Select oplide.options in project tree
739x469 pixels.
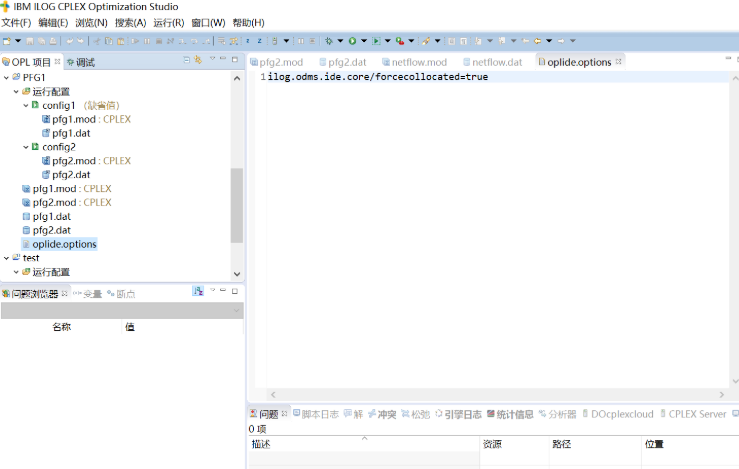[60, 244]
